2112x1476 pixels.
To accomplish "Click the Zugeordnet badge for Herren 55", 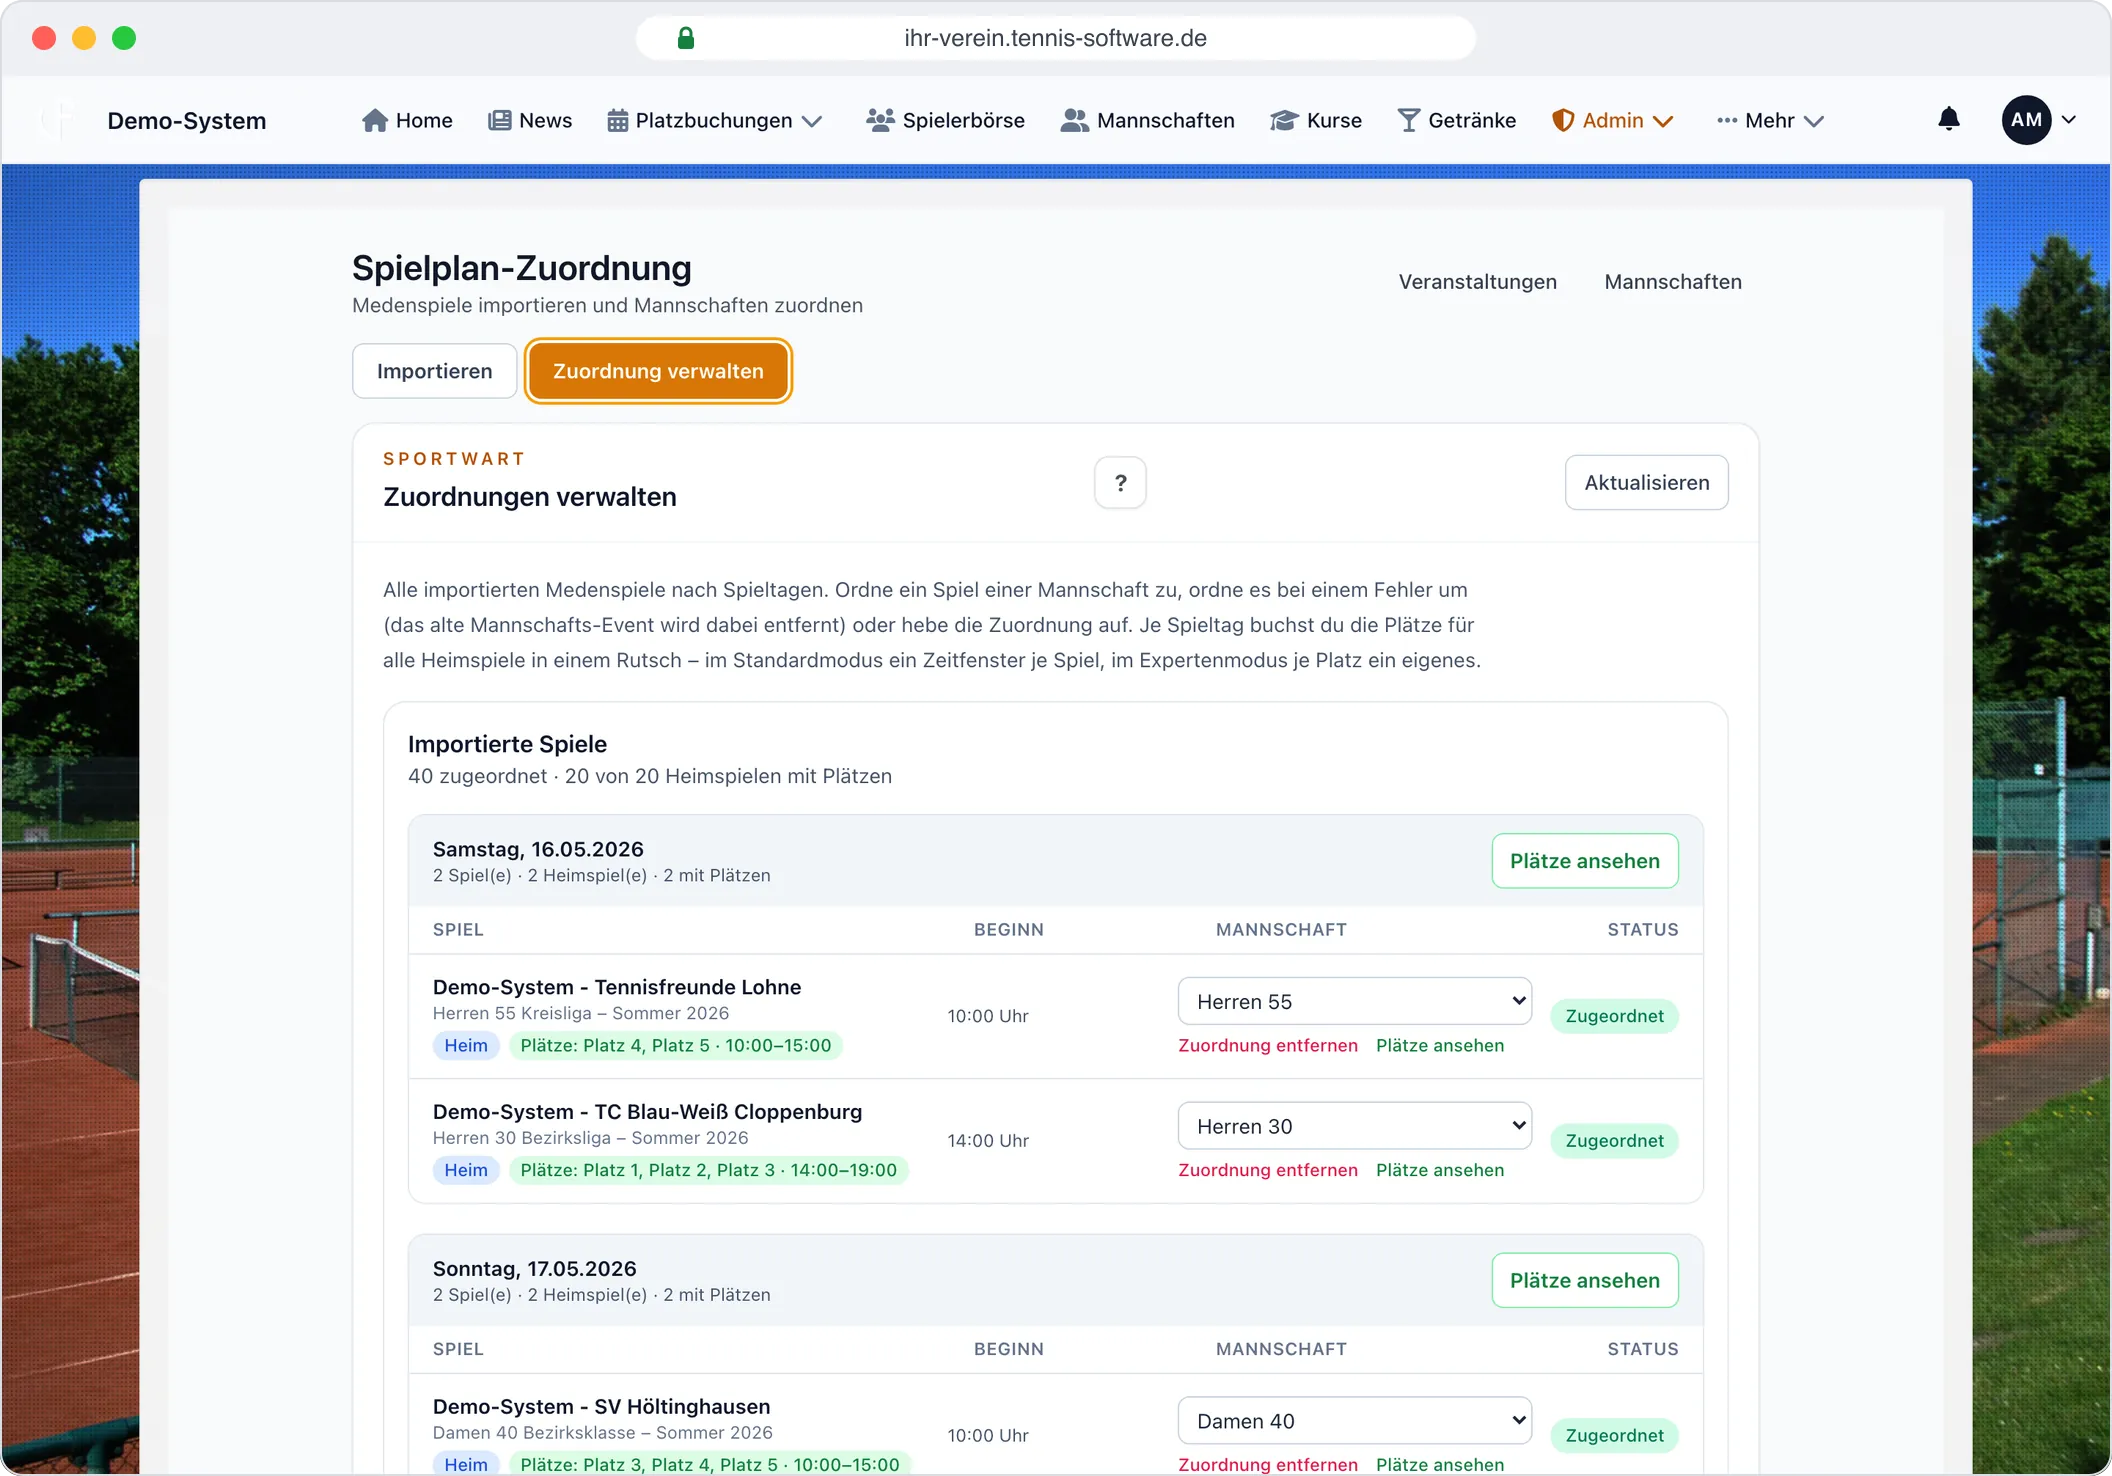I will 1614,1016.
